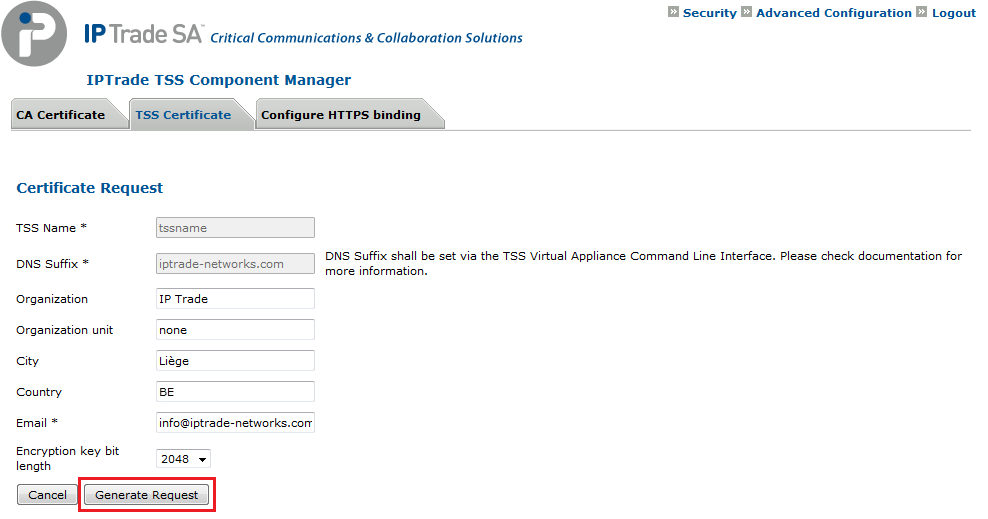Click the IP Trade circular logo

tap(34, 34)
